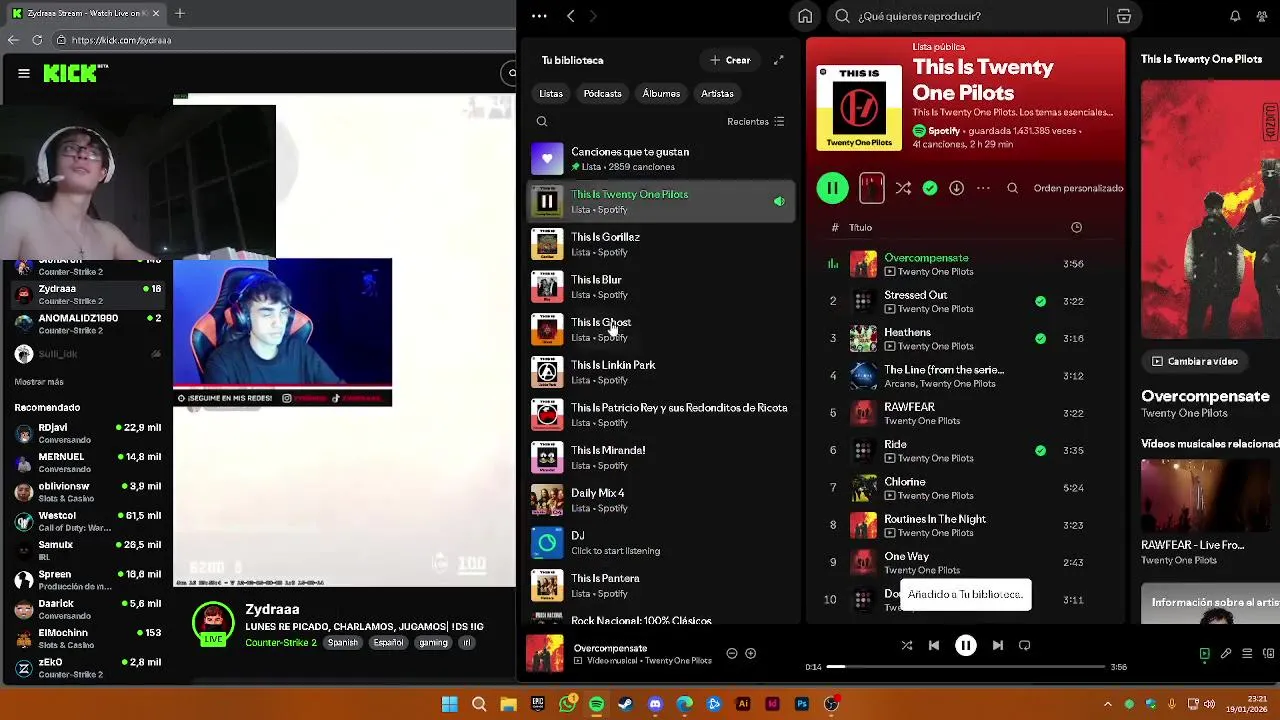Open the playlist preview card beside the green button

tap(871, 188)
